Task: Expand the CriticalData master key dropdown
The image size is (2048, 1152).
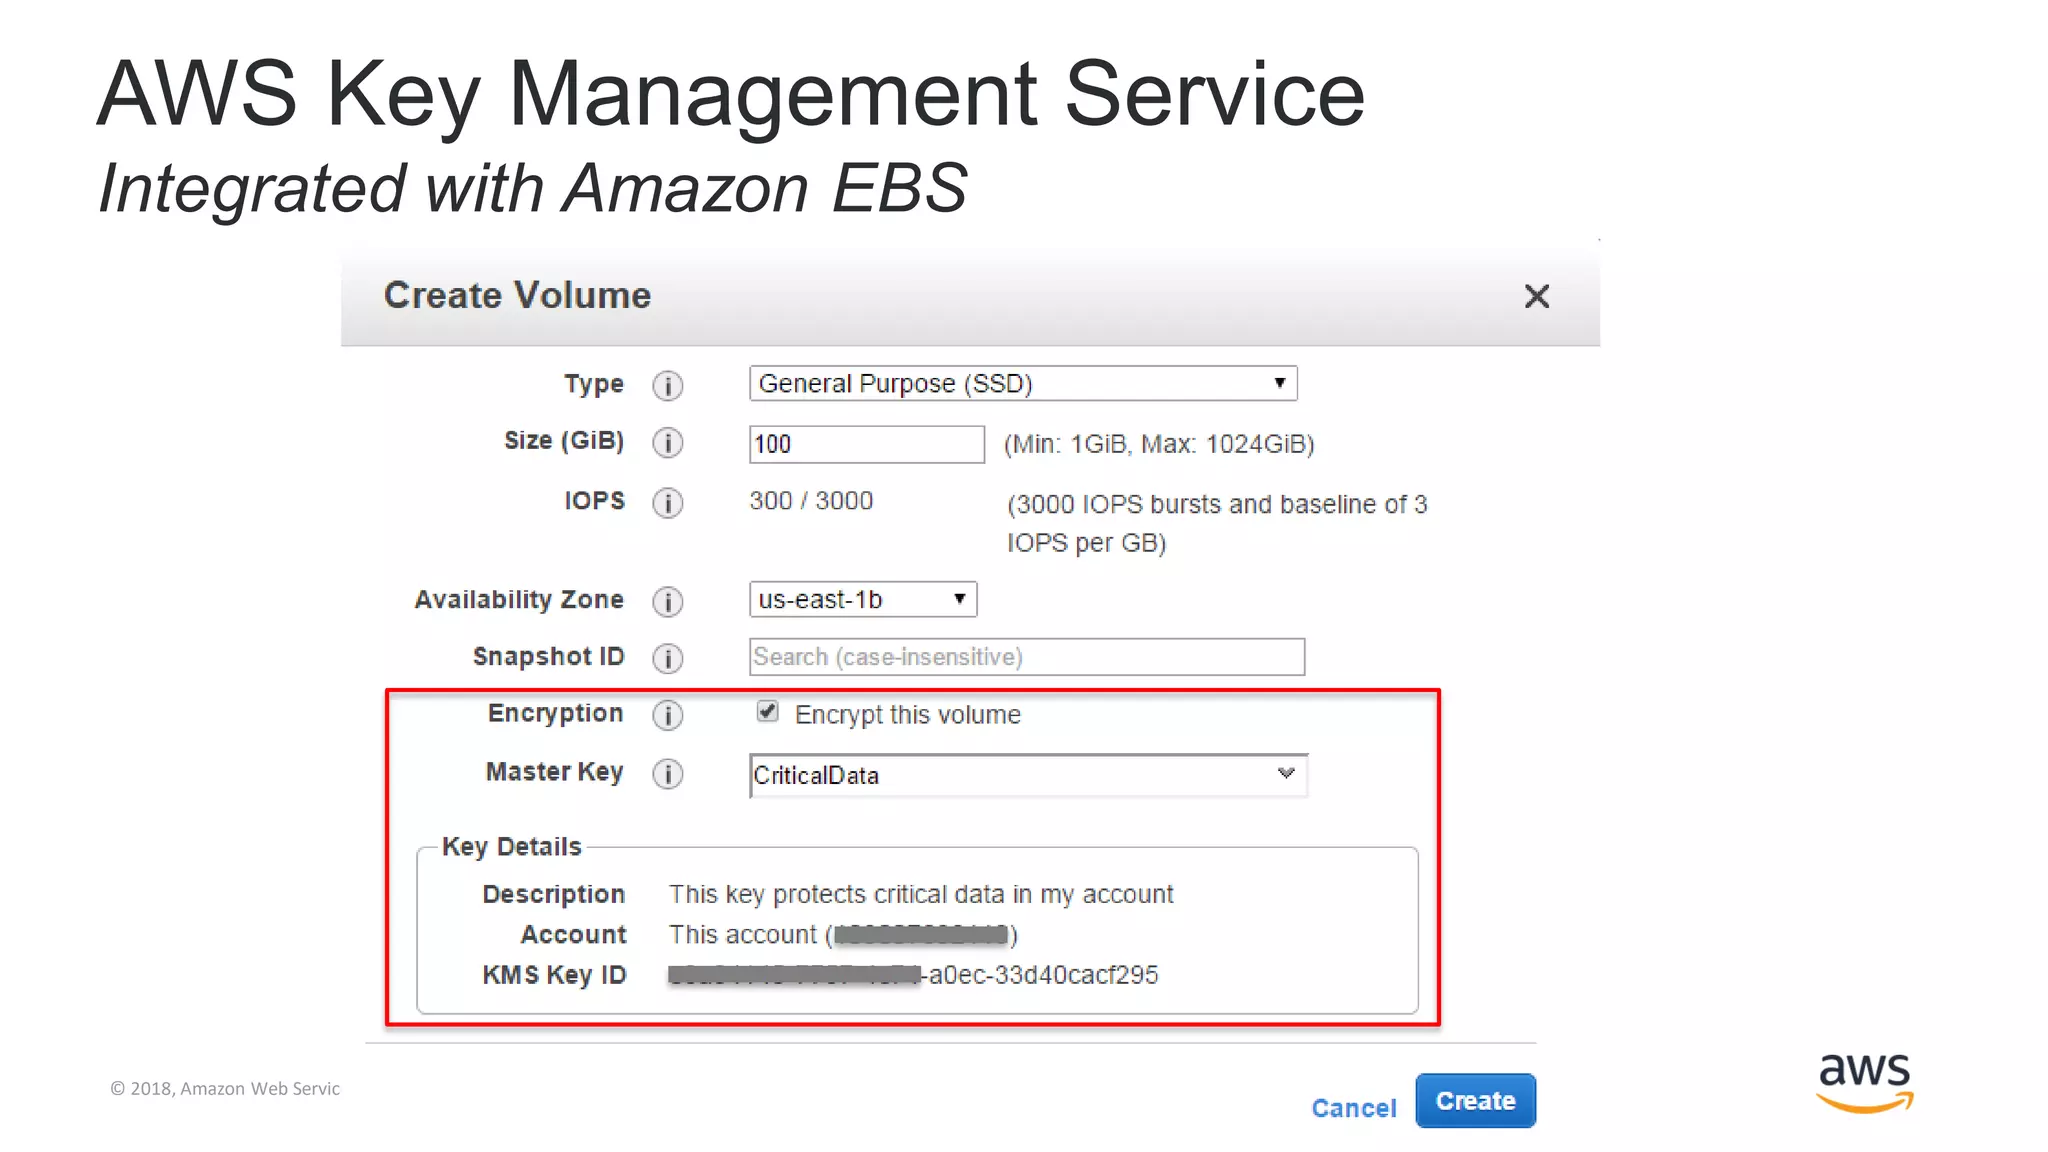Action: click(x=1029, y=776)
